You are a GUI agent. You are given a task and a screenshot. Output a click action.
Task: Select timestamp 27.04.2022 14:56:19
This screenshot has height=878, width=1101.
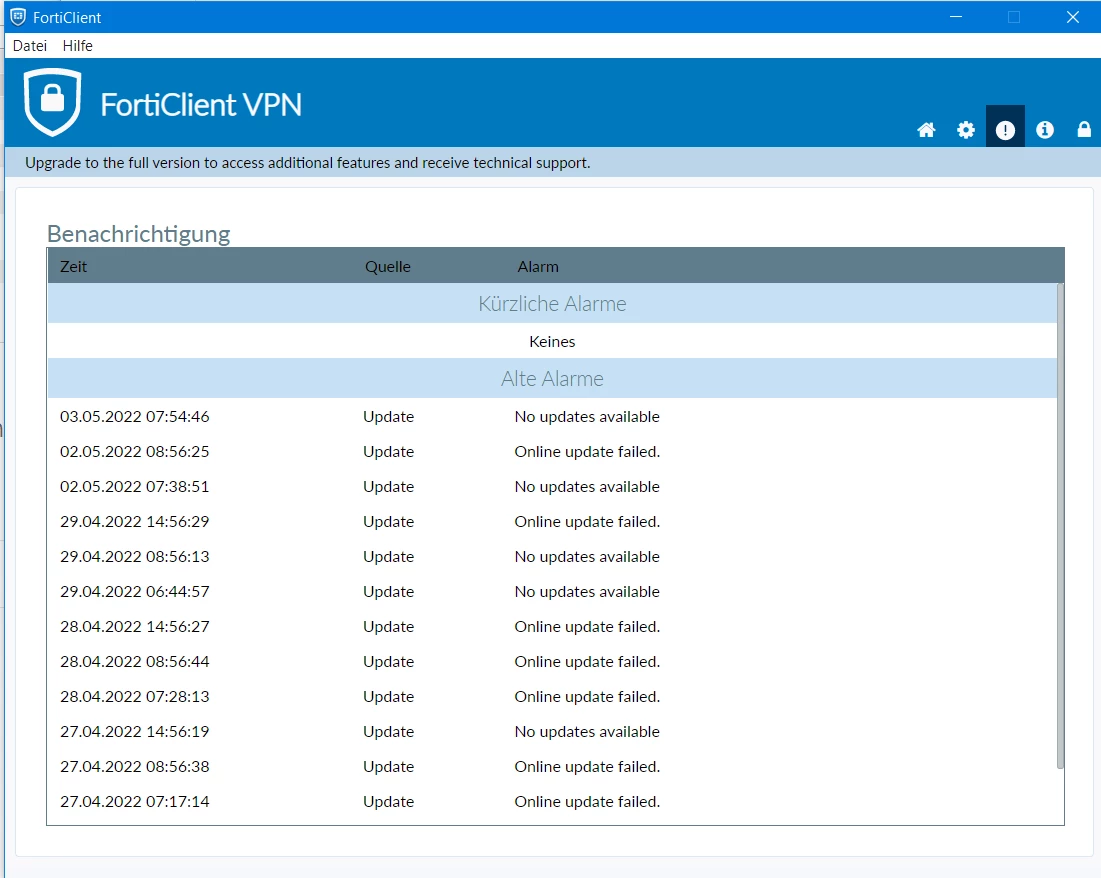click(x=135, y=732)
